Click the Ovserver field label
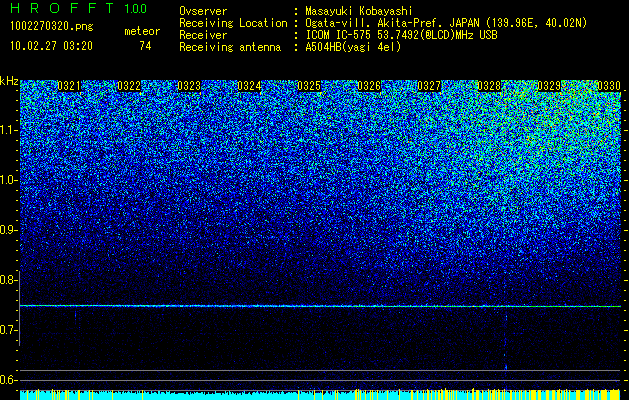This screenshot has width=629, height=400. click(x=203, y=11)
